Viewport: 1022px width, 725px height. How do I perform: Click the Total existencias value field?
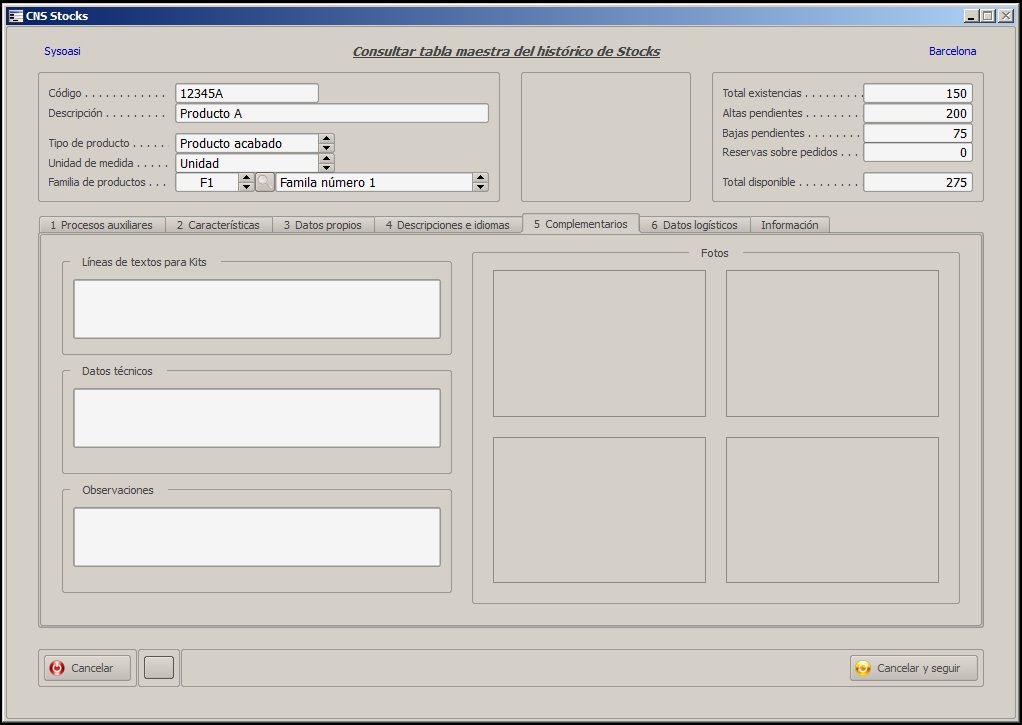pyautogui.click(x=918, y=93)
